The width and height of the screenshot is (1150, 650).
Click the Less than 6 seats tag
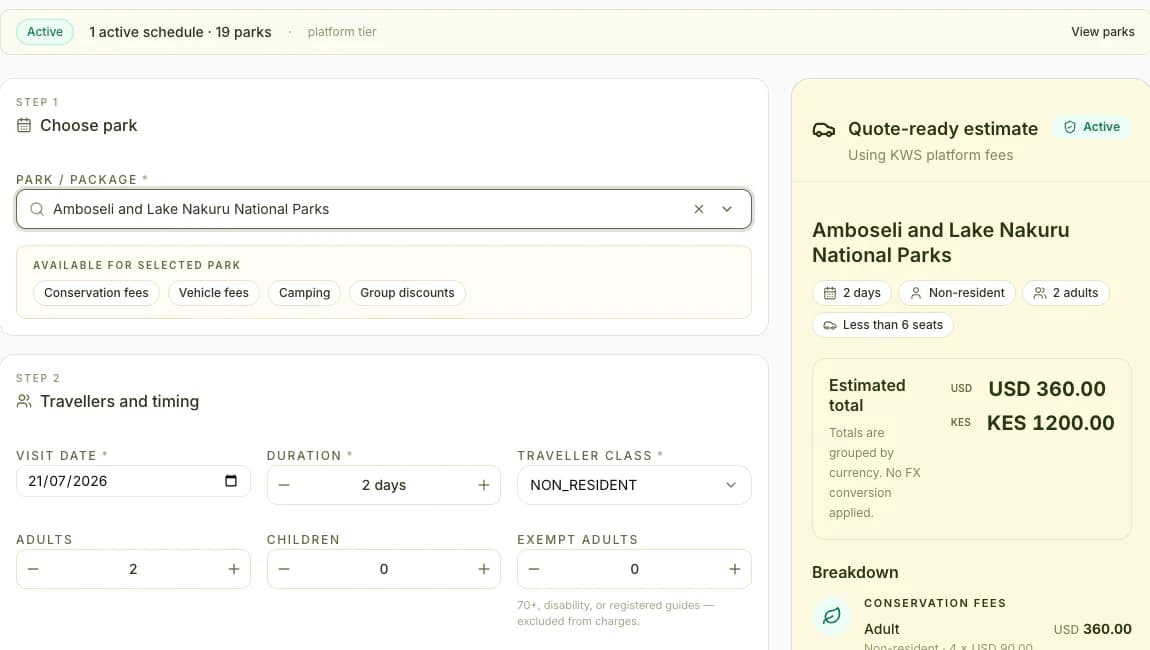pyautogui.click(x=882, y=324)
